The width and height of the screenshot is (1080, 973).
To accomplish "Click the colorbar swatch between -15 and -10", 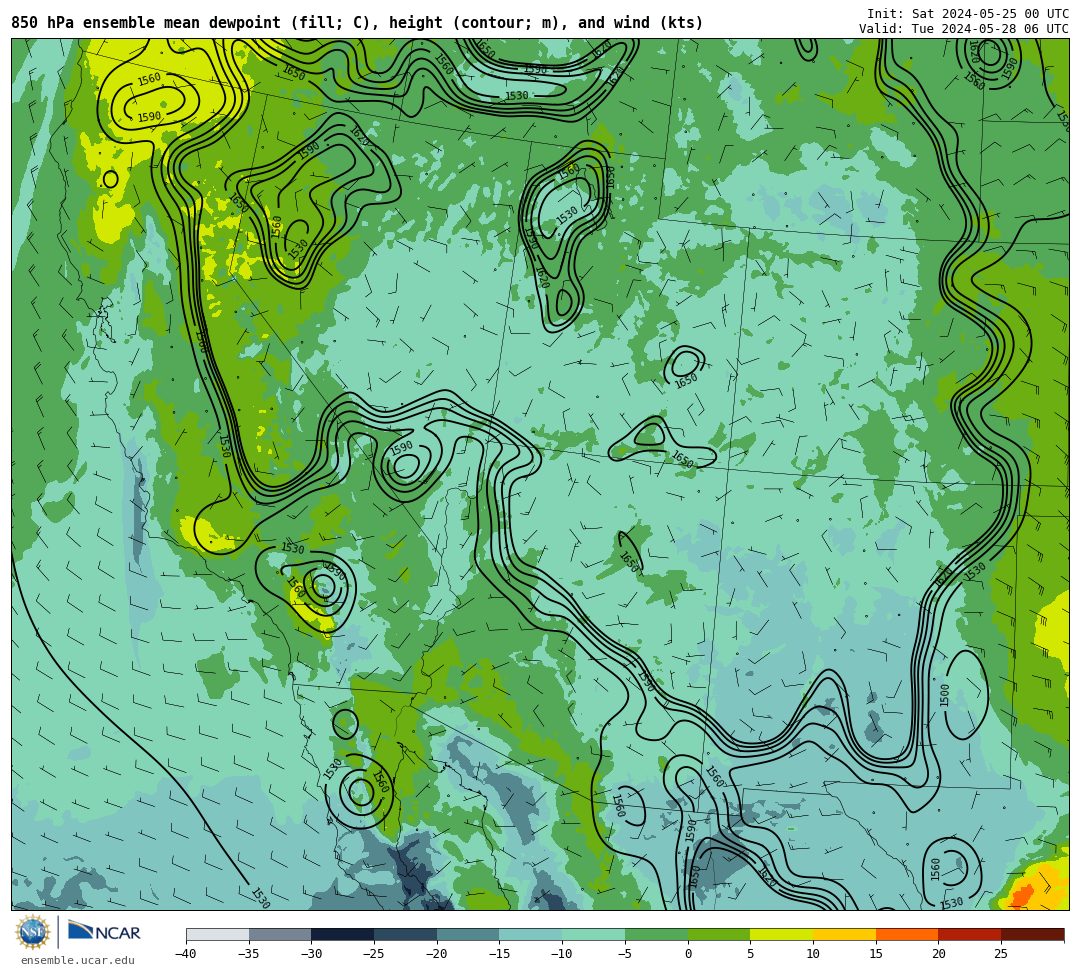I will tap(531, 934).
